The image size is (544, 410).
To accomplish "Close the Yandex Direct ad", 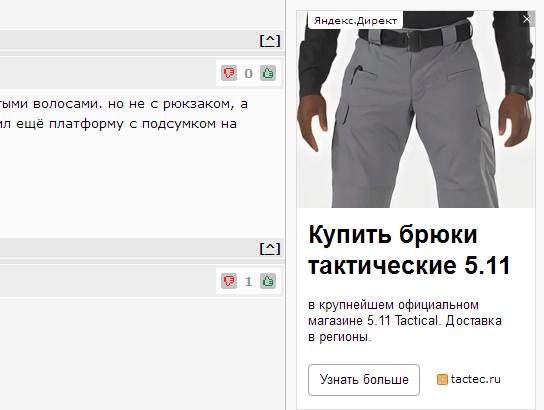I will pyautogui.click(x=527, y=19).
